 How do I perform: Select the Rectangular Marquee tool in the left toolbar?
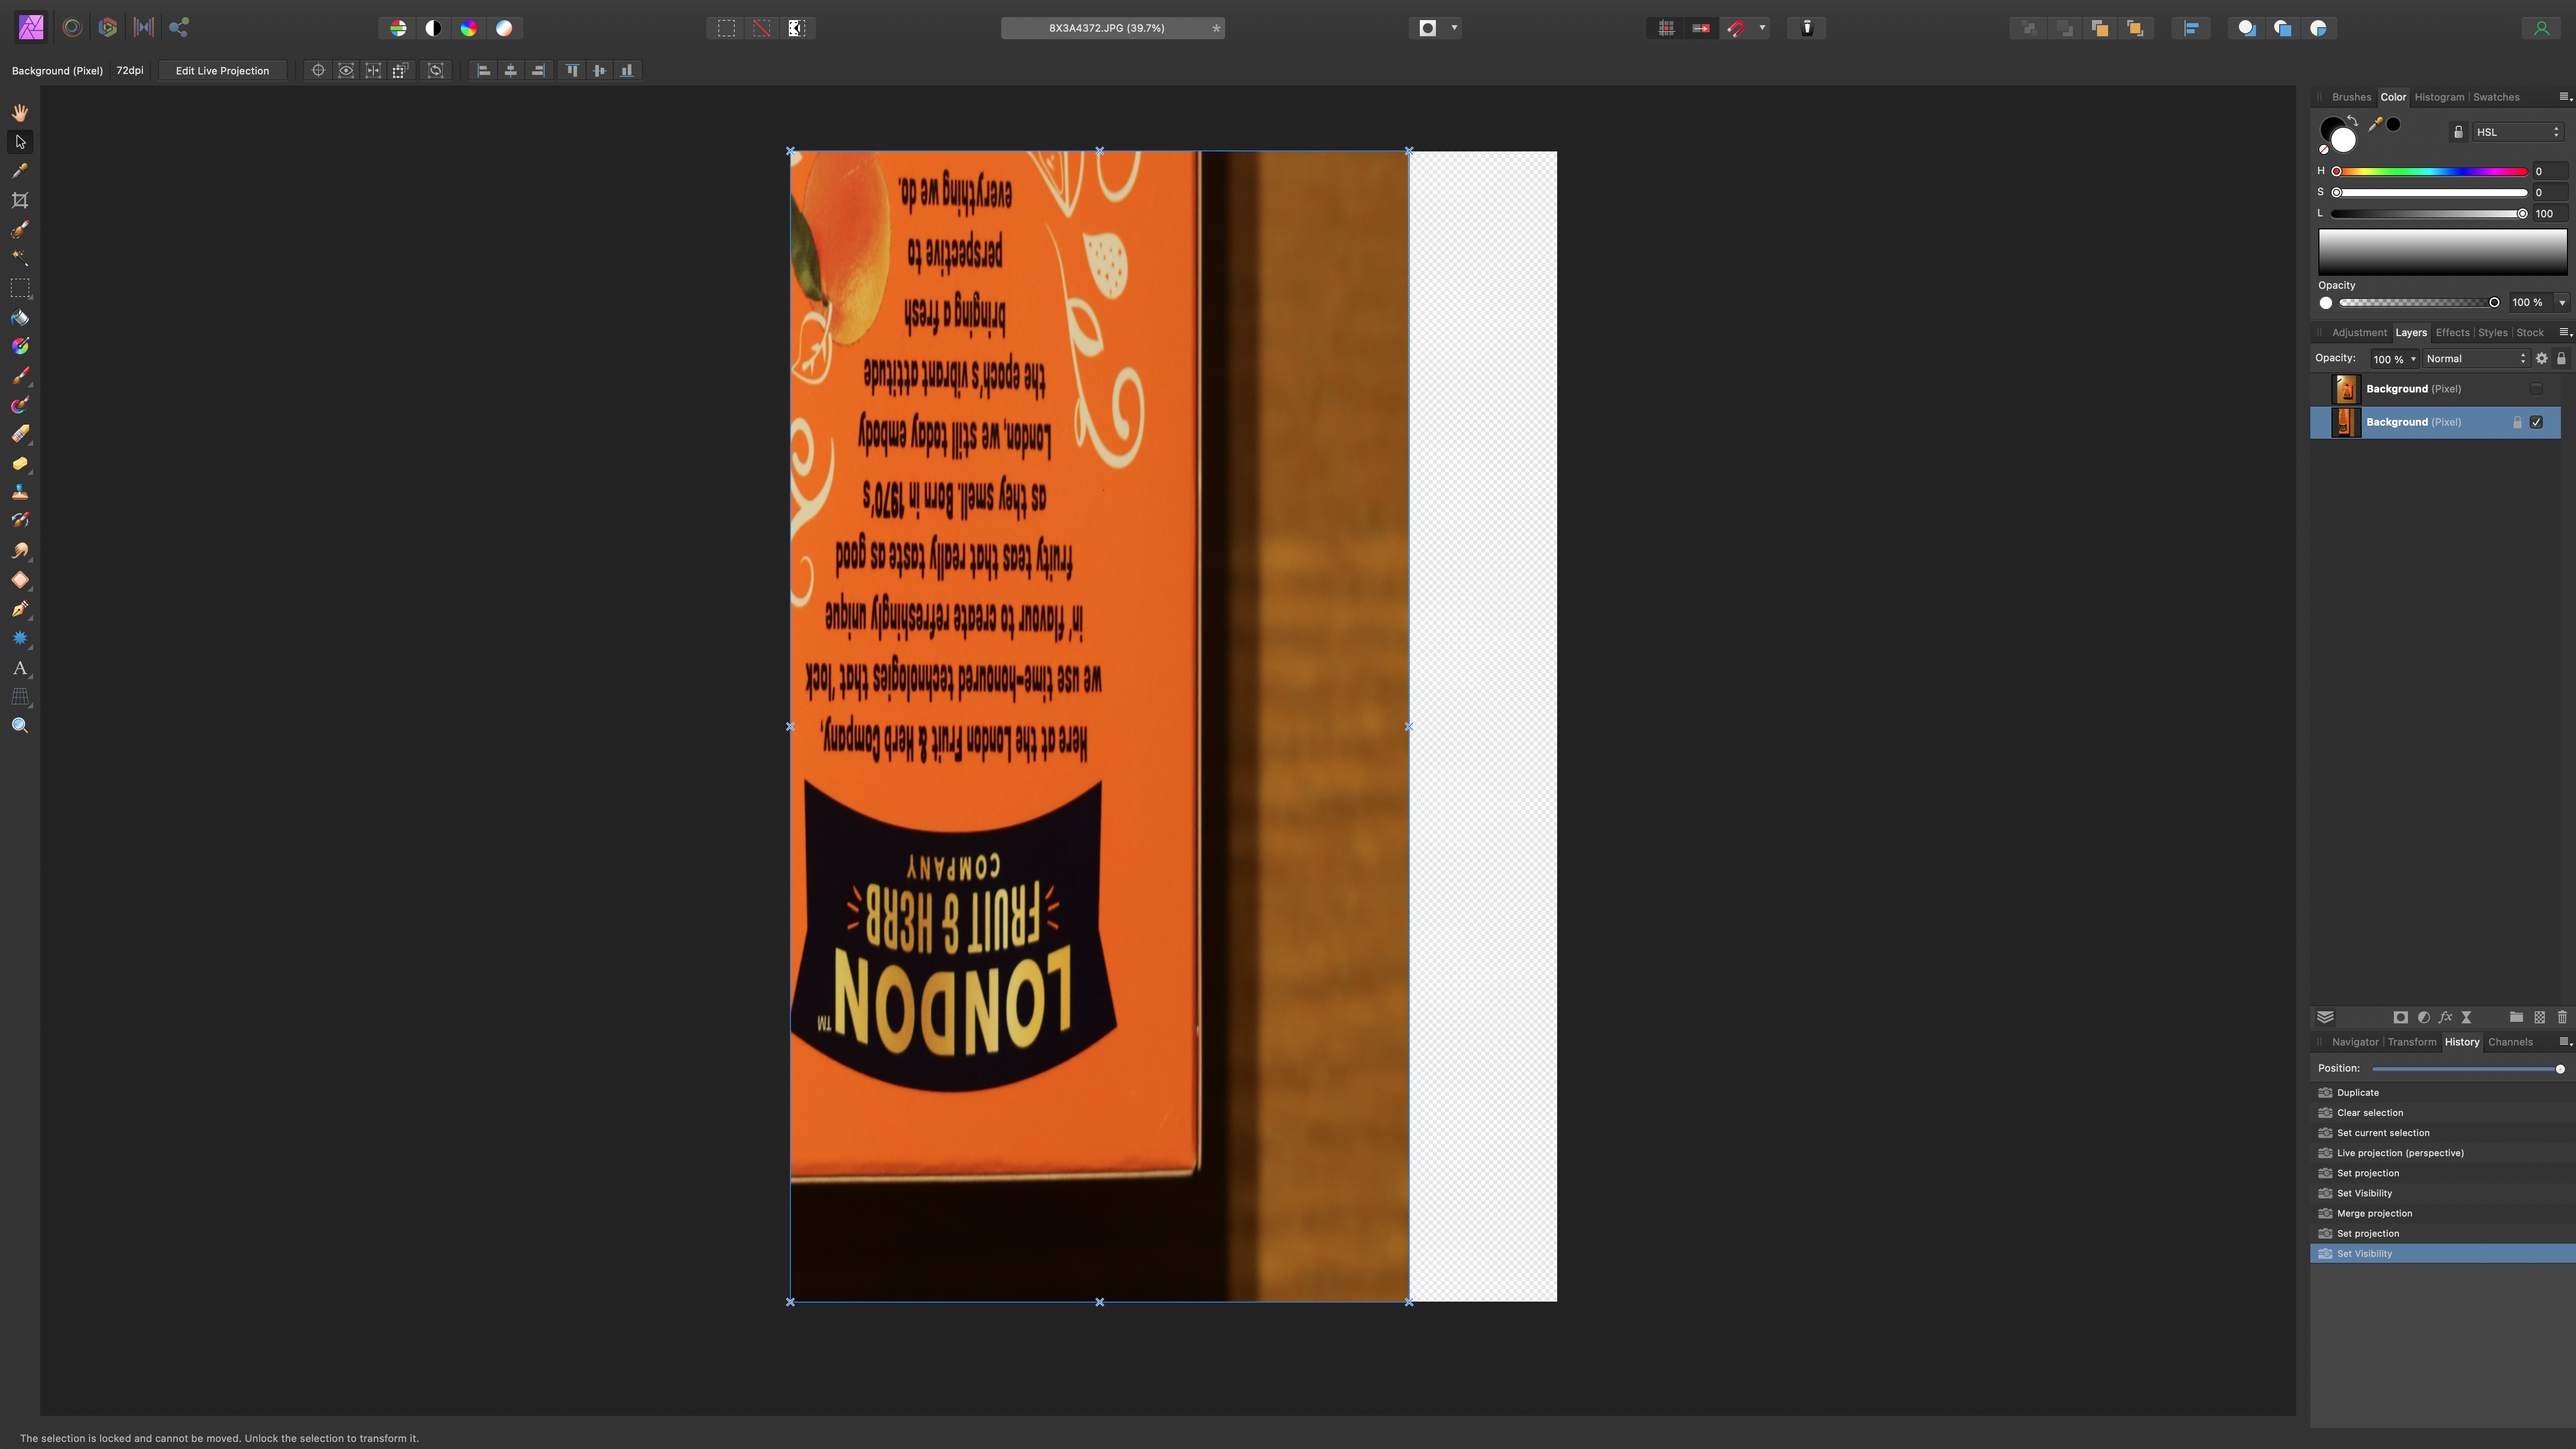coord(20,288)
